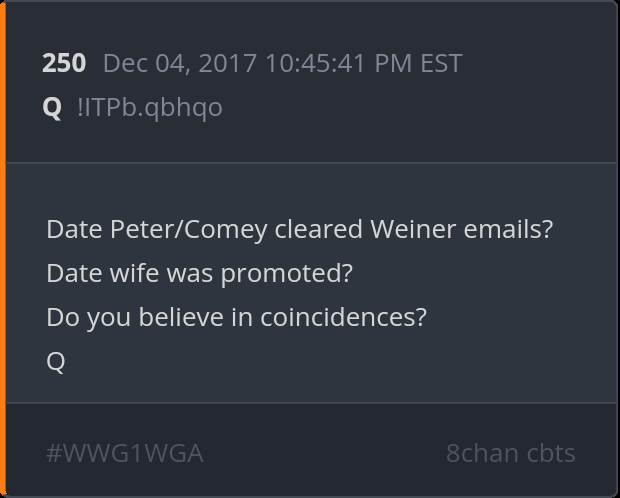Click the line "Date wife was promoted?"

click(200, 273)
